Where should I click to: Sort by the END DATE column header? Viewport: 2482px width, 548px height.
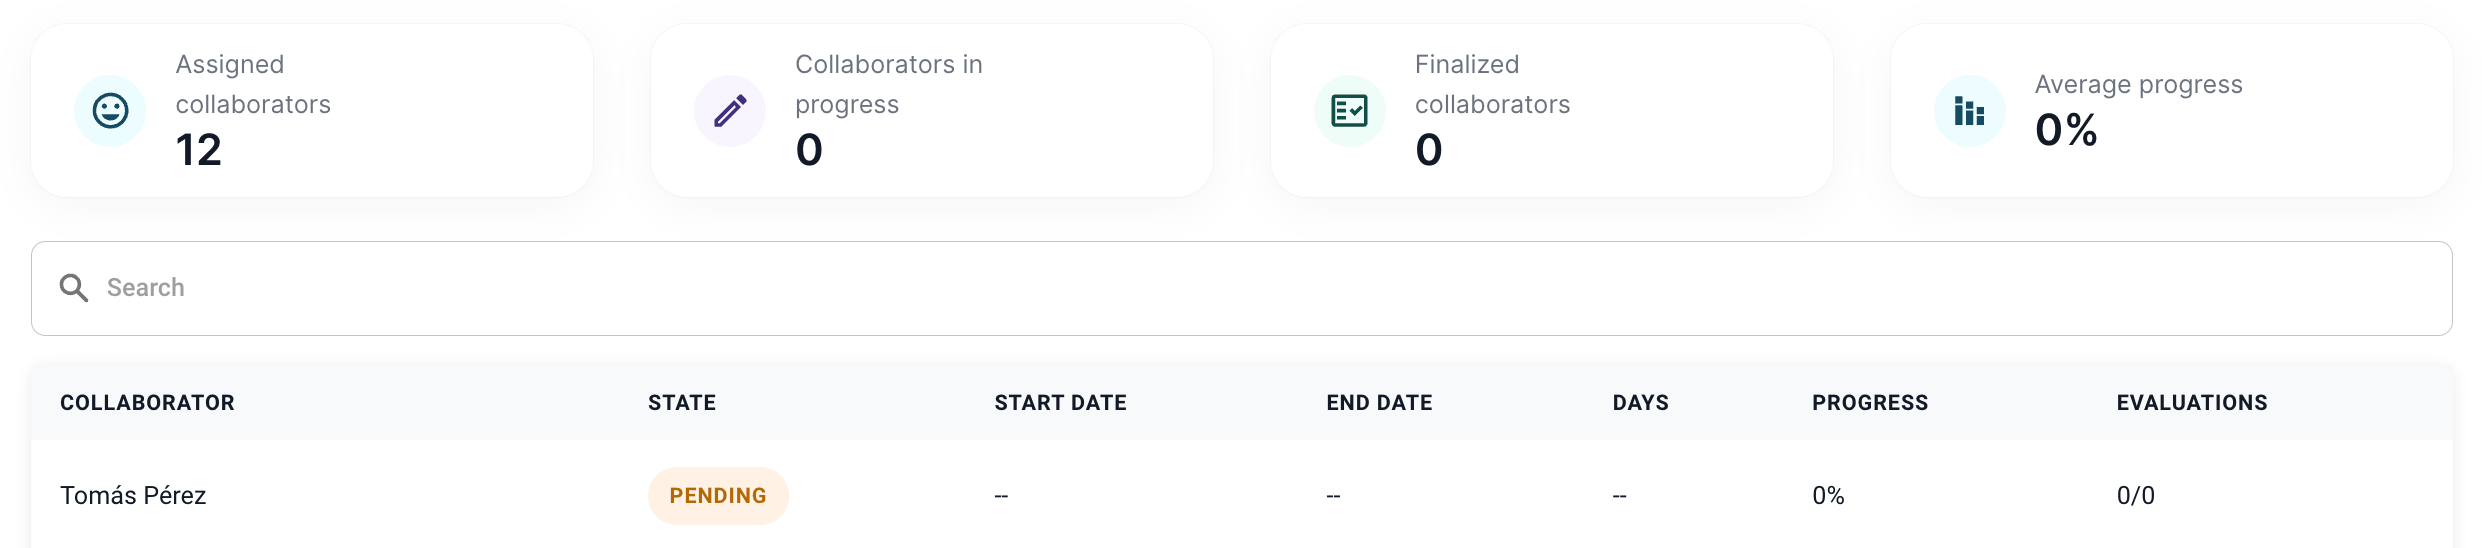tap(1379, 403)
